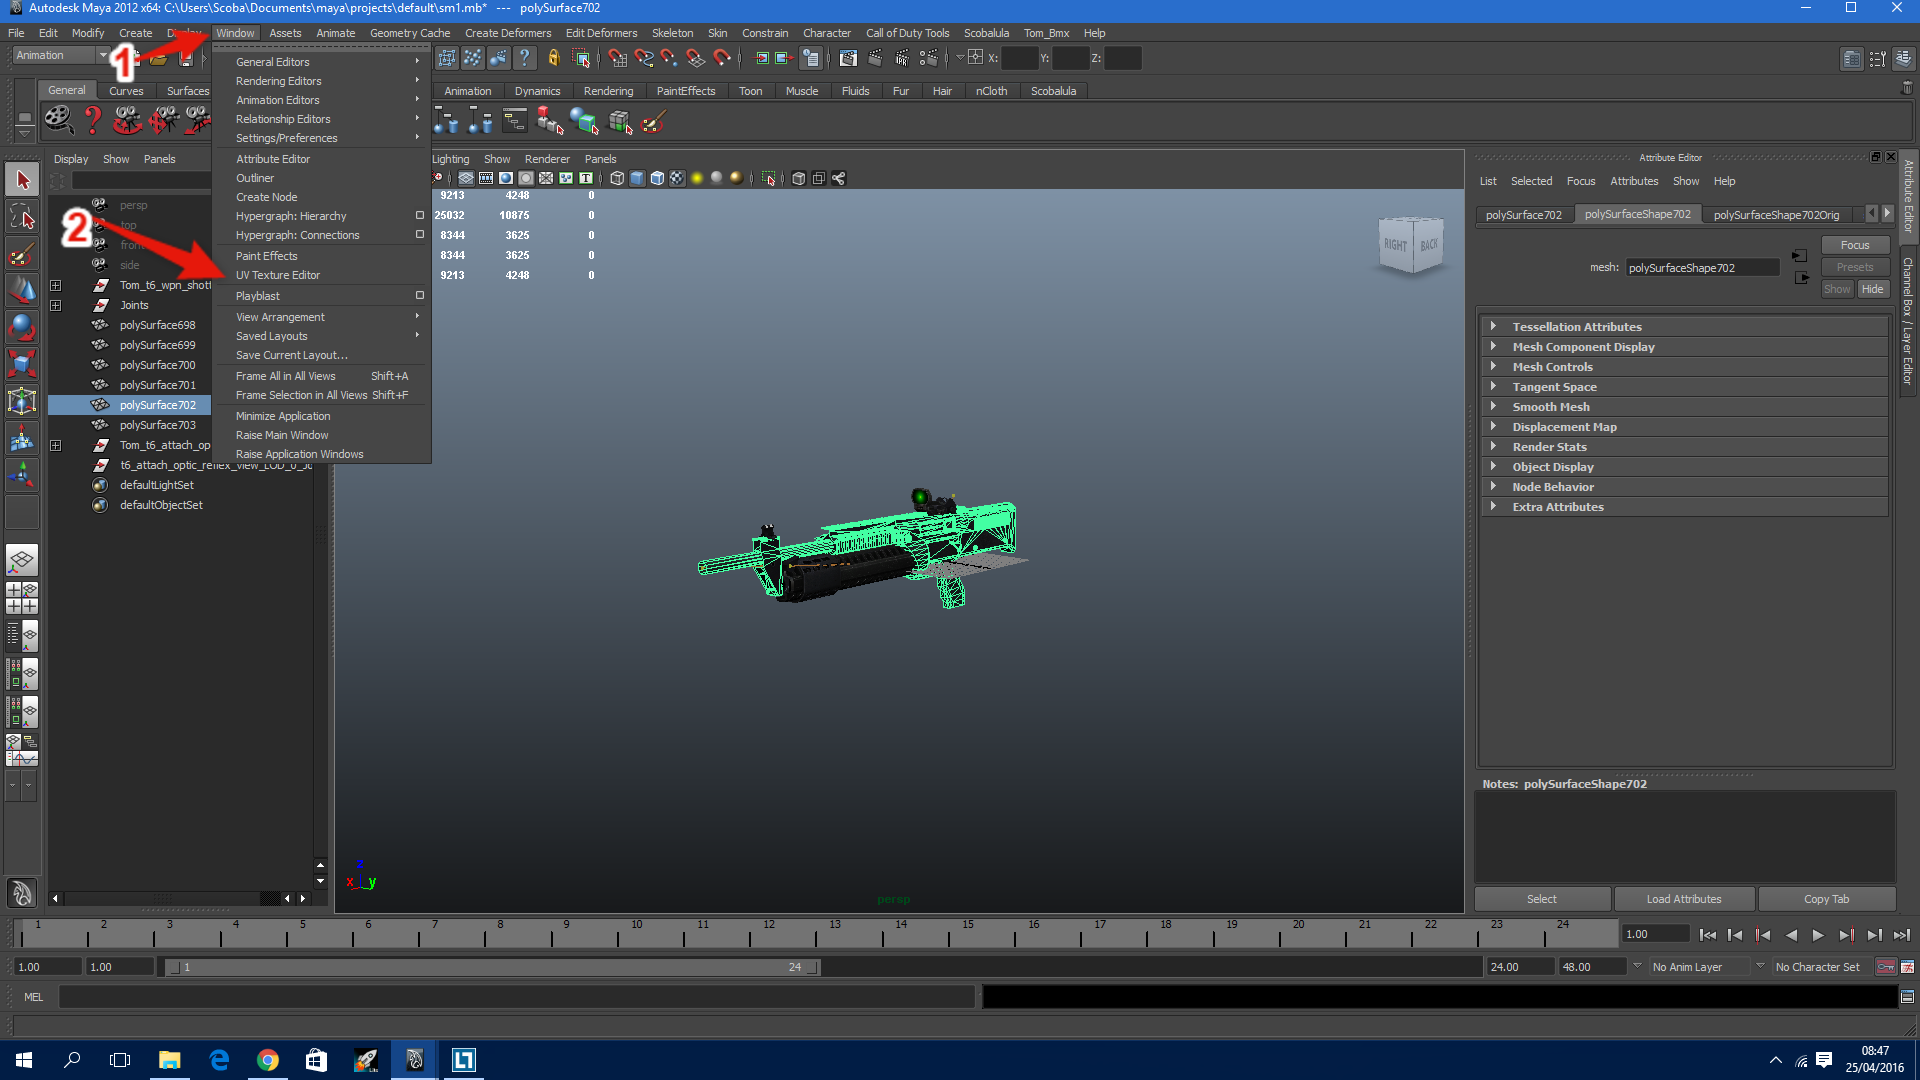Image resolution: width=1920 pixels, height=1080 pixels.
Task: Choose the Soft Modification tool
Action: pos(22,438)
